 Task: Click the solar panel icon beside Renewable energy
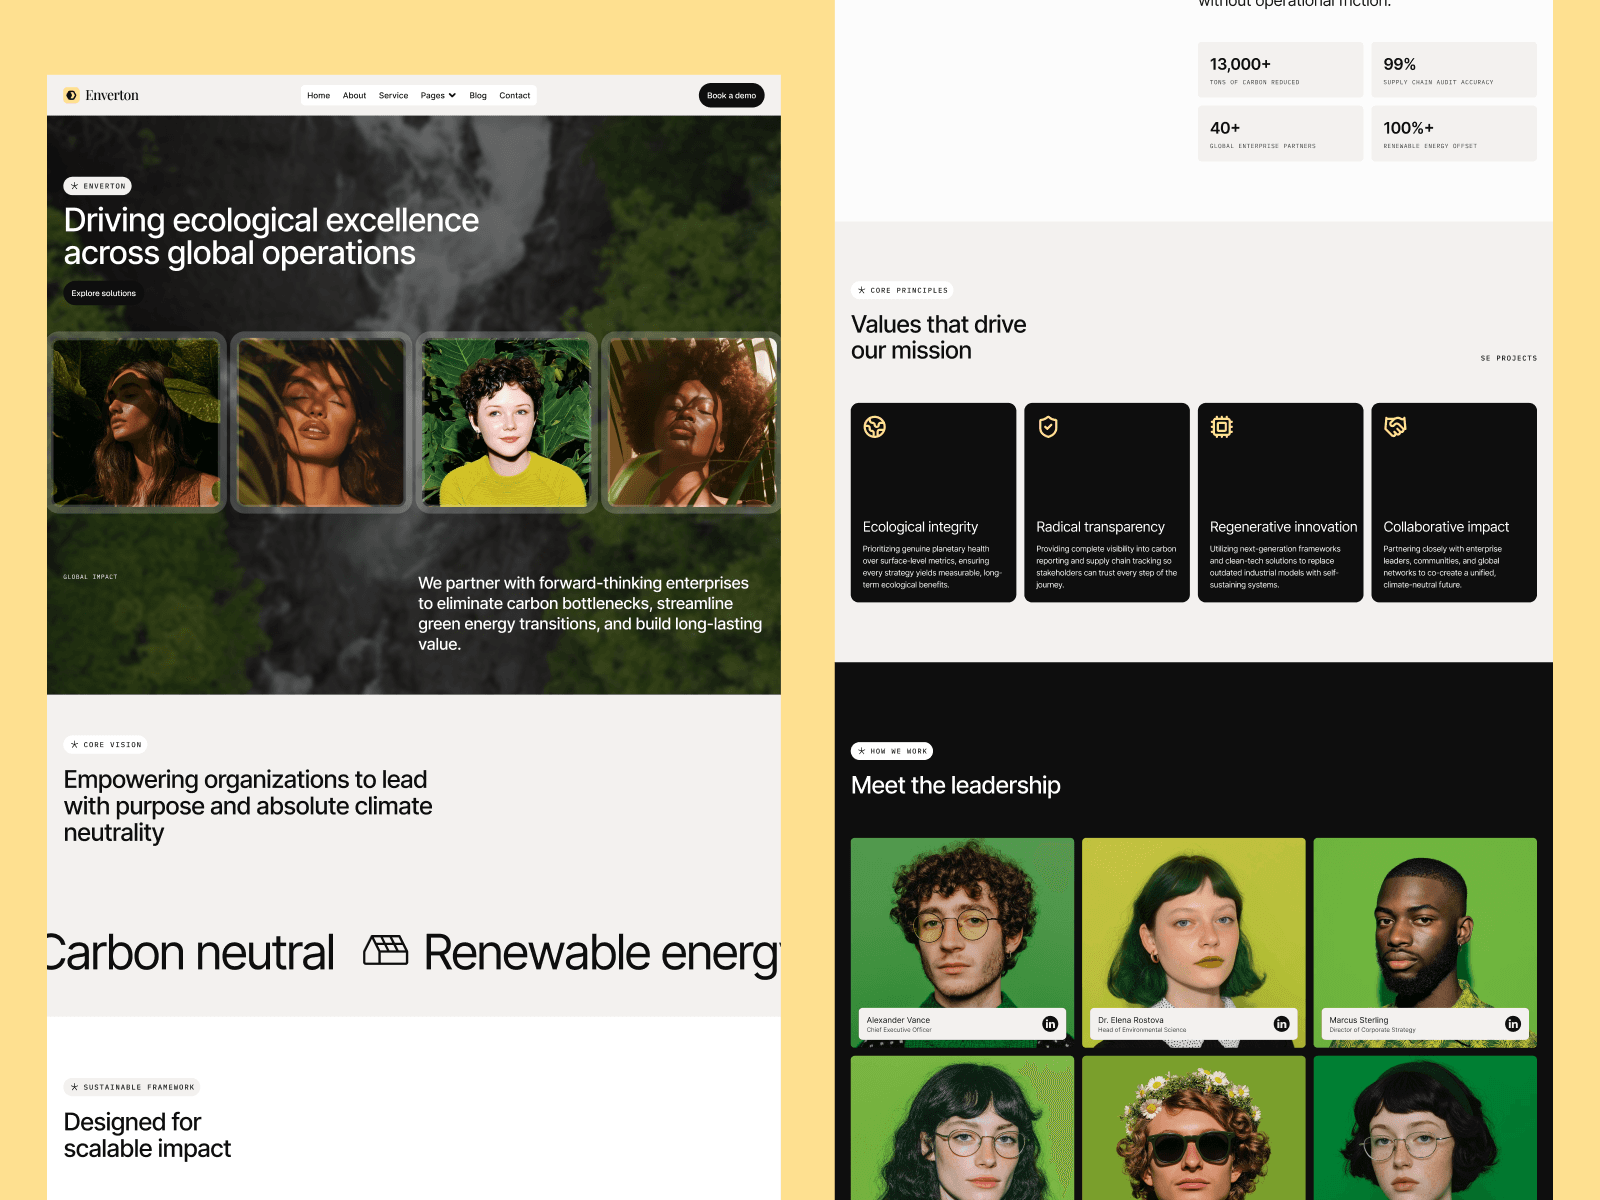(385, 950)
